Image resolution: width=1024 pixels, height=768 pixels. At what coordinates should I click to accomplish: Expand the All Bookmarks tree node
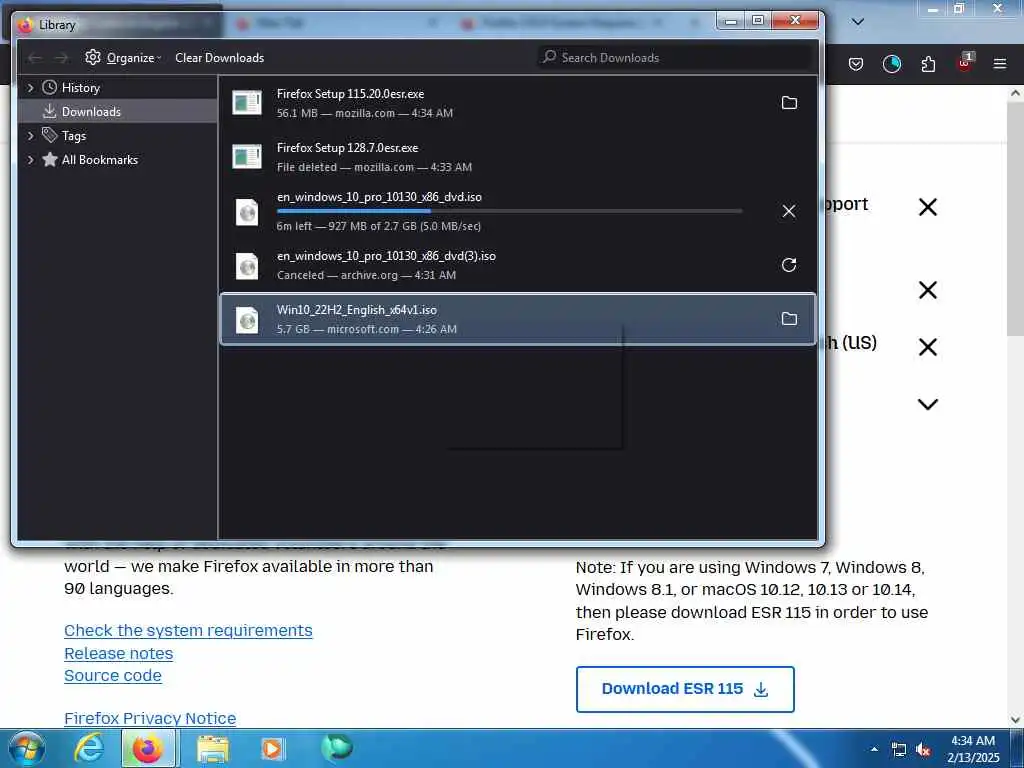[30, 159]
